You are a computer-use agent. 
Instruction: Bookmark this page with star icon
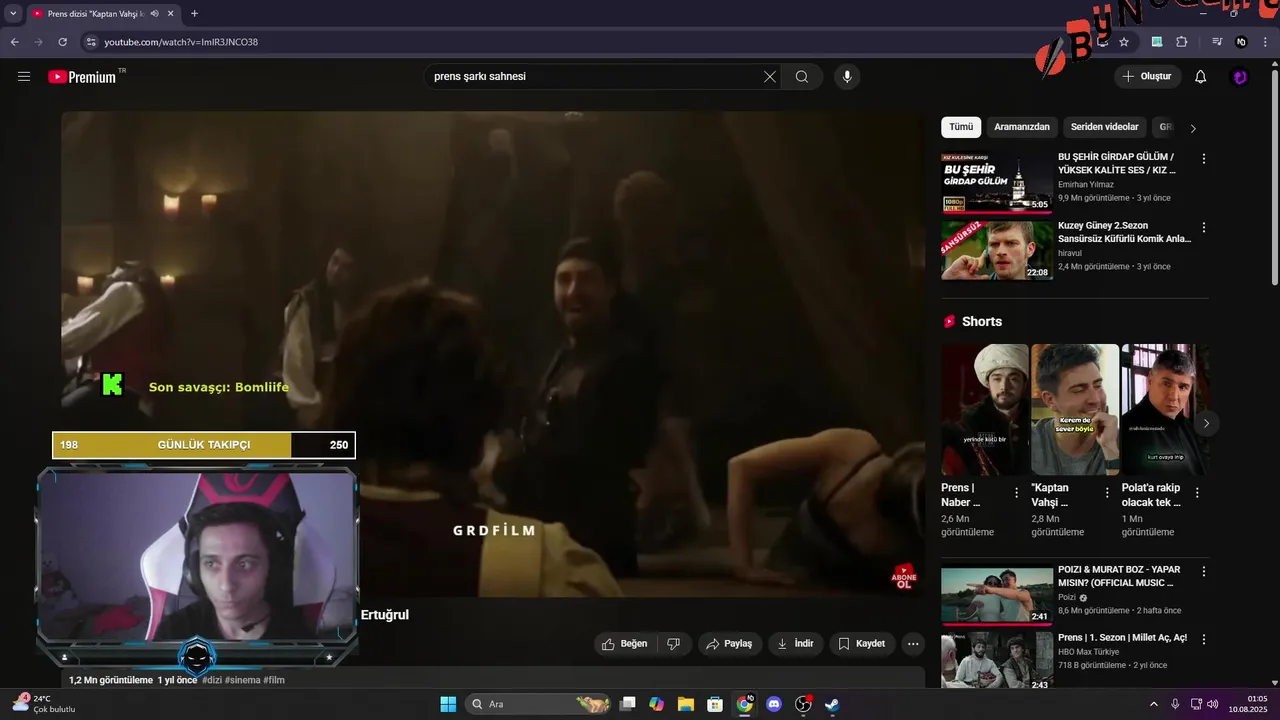[x=1124, y=42]
